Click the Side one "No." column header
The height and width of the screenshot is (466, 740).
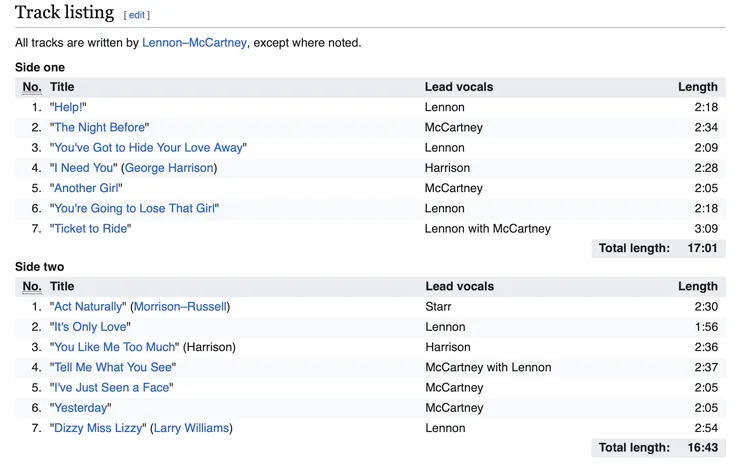click(x=32, y=87)
